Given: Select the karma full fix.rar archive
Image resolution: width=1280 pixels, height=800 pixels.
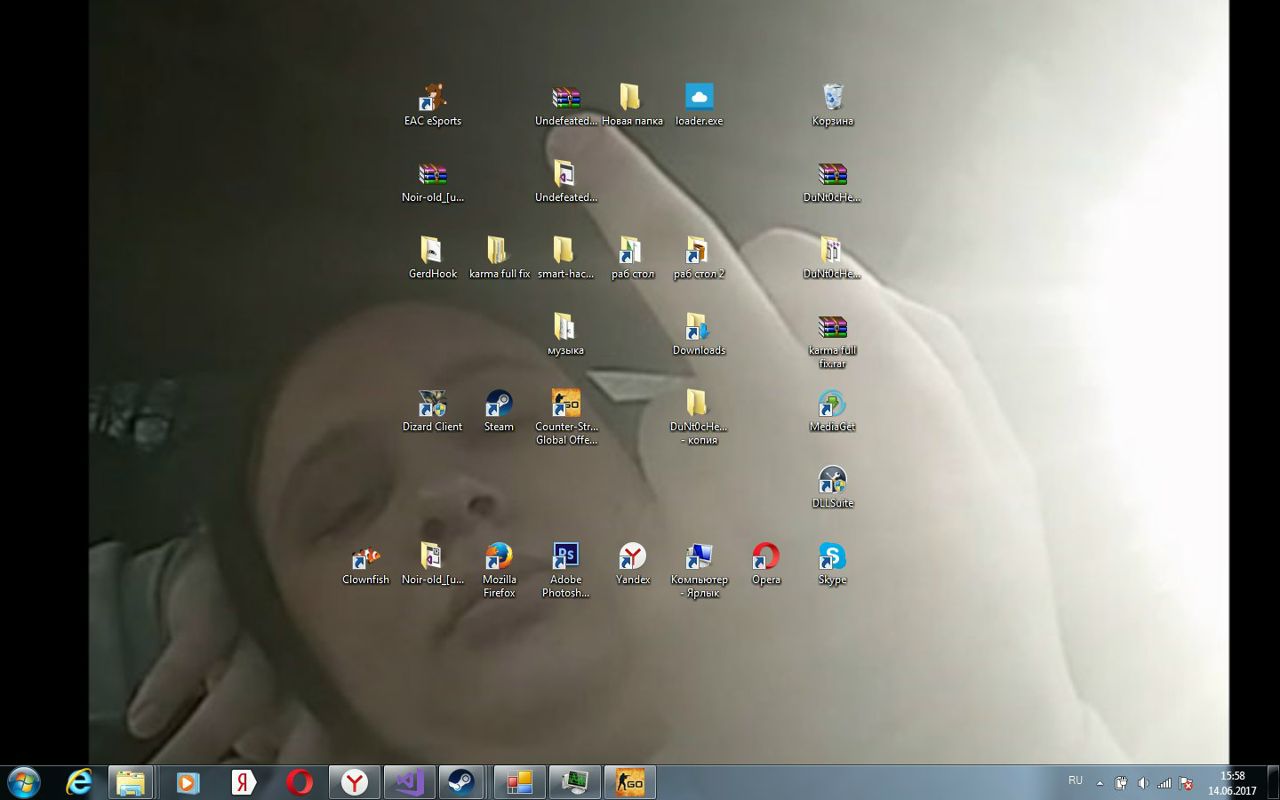Looking at the screenshot, I should [x=832, y=328].
